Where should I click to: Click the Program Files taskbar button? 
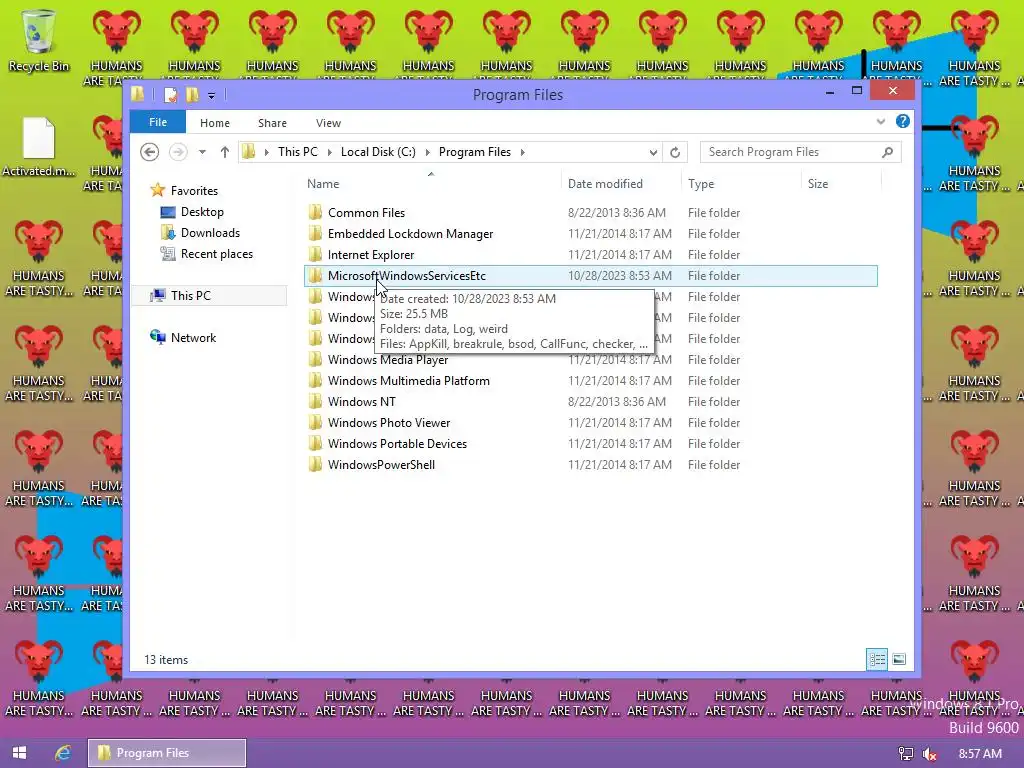[x=167, y=753]
